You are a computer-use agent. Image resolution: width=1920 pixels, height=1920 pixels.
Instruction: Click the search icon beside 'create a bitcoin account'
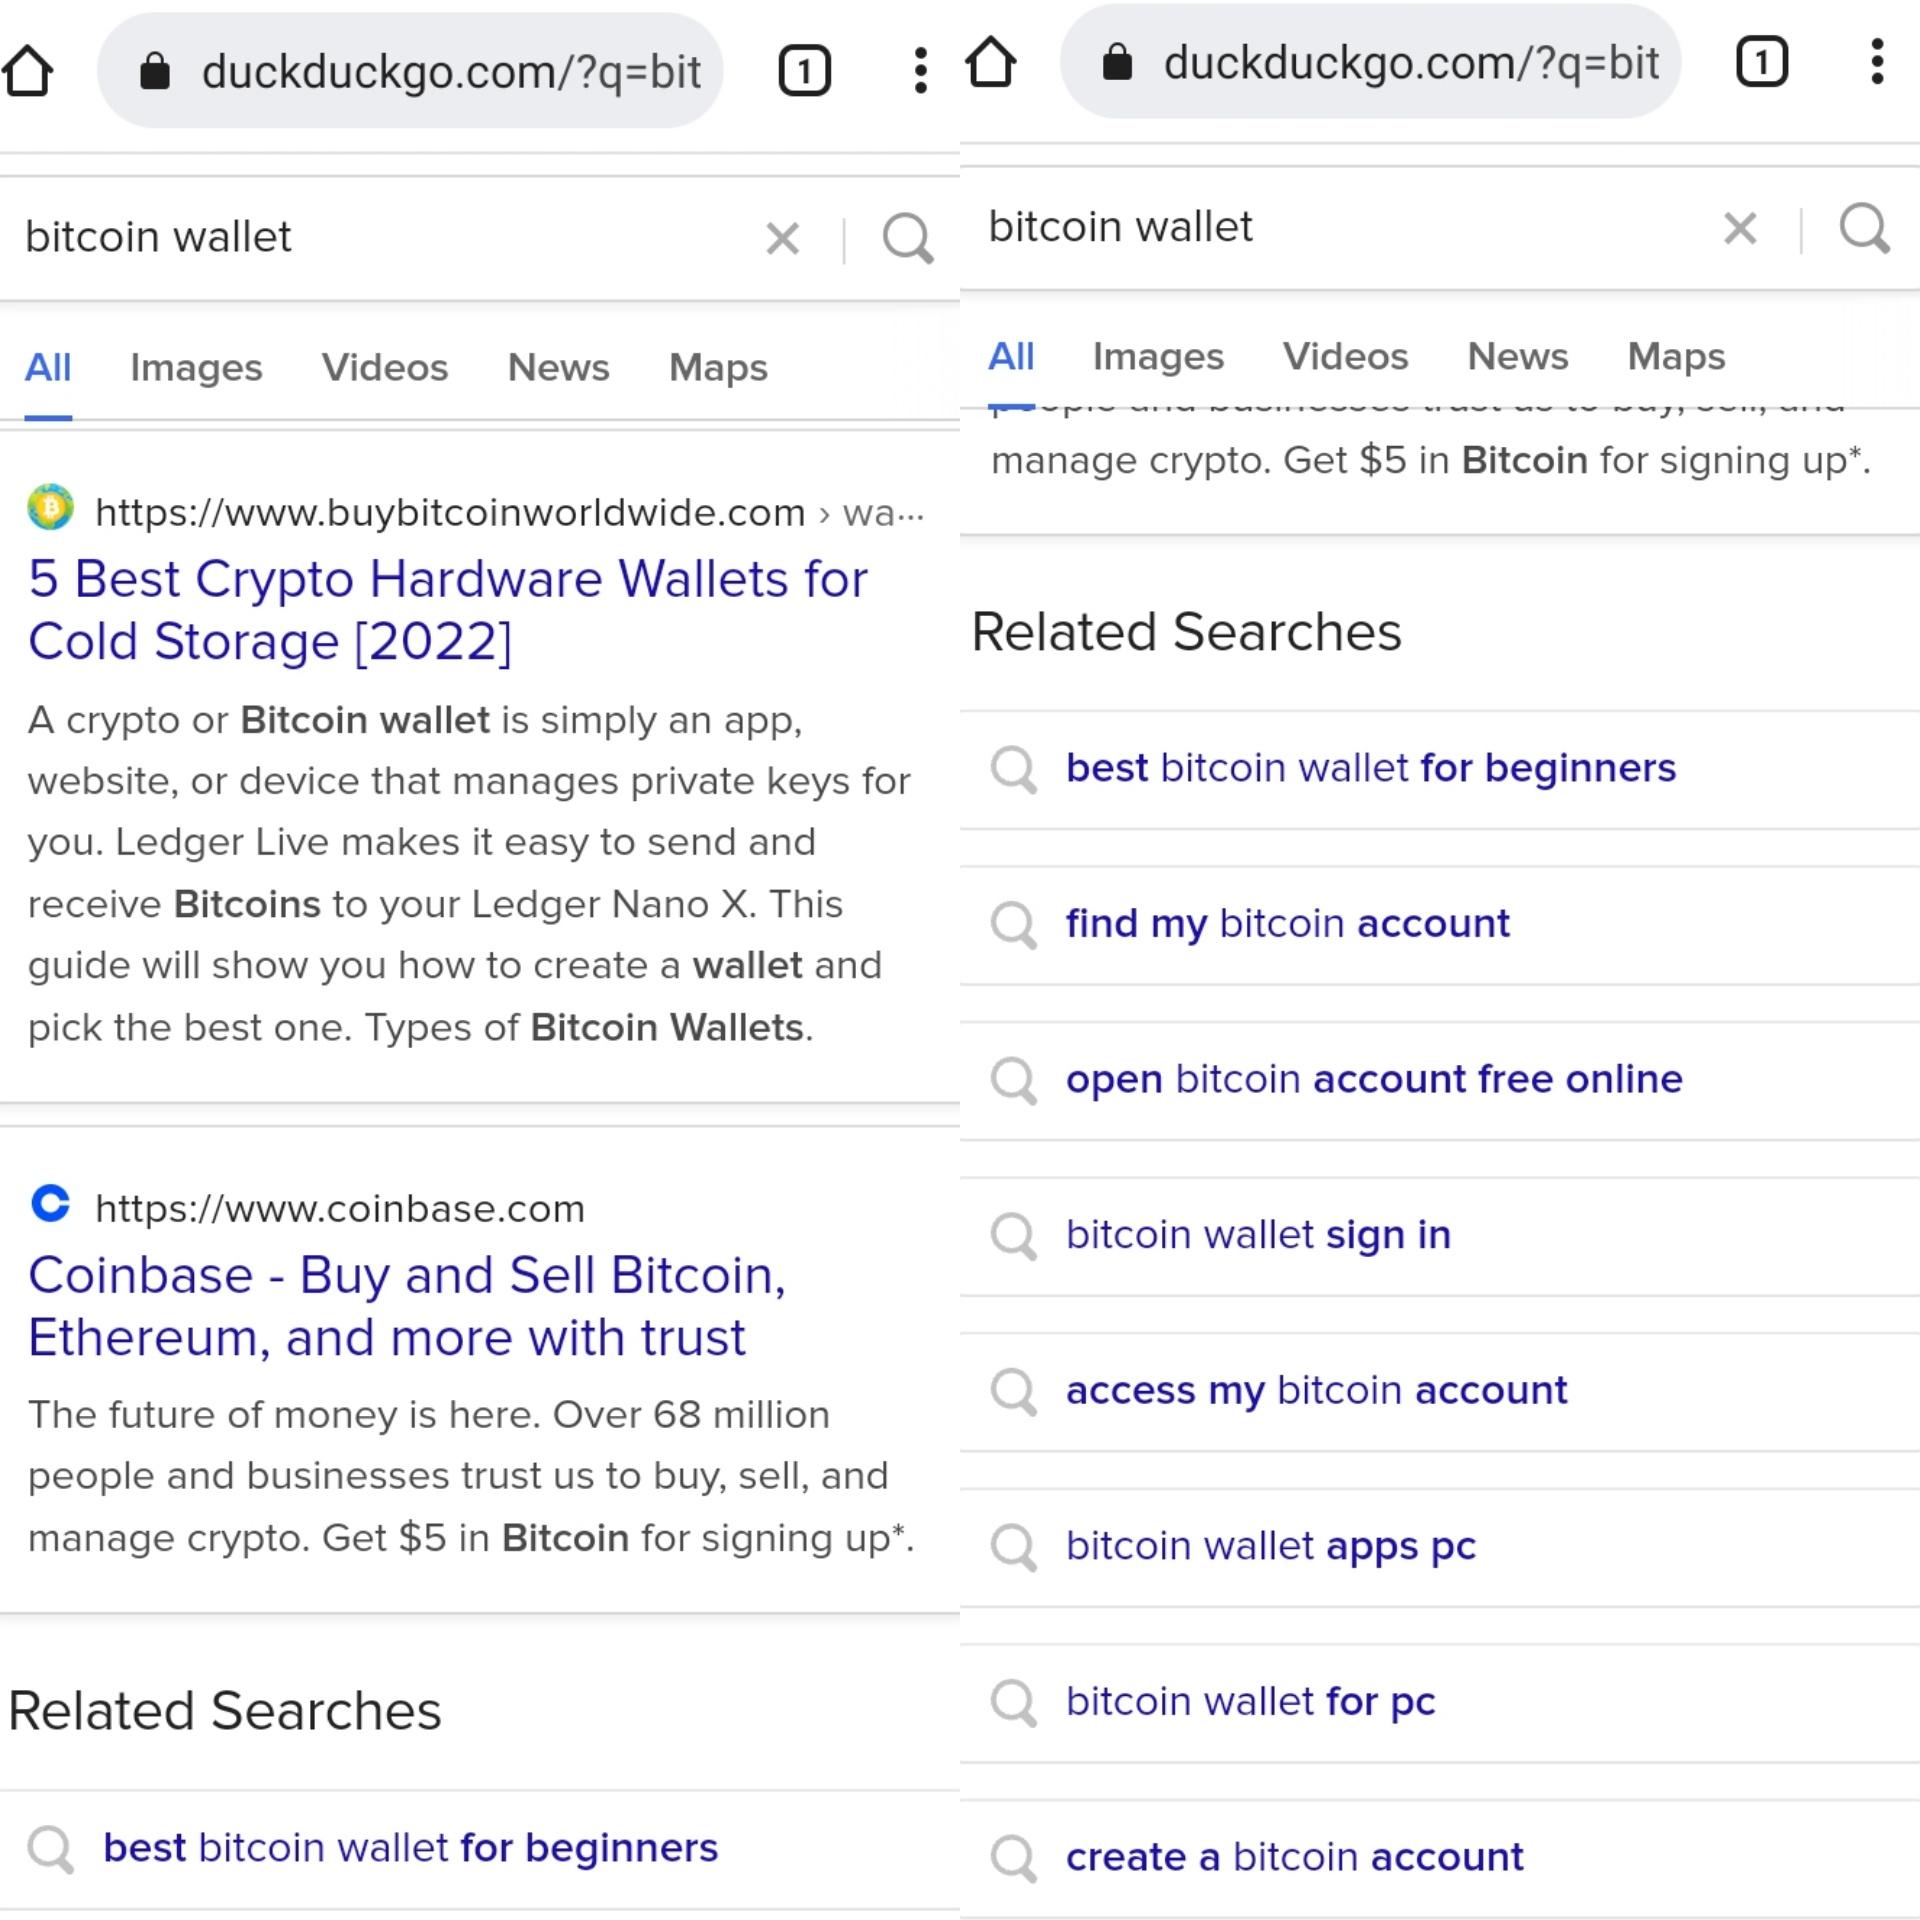click(x=1014, y=1859)
